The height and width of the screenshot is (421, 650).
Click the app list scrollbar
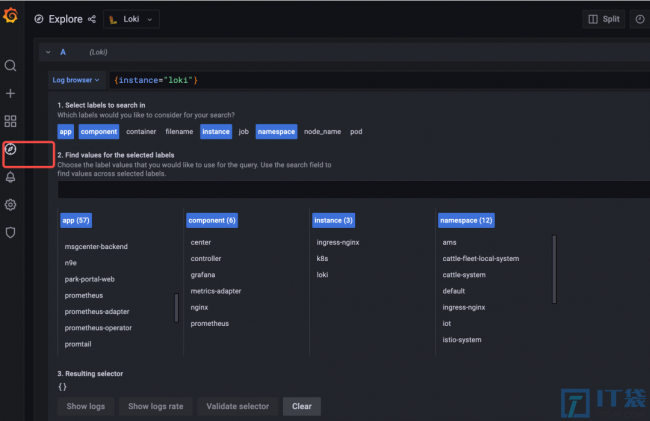[177, 308]
